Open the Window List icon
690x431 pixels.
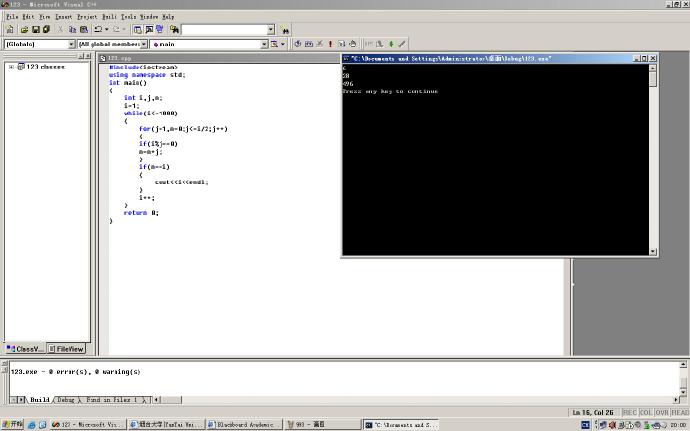point(160,29)
